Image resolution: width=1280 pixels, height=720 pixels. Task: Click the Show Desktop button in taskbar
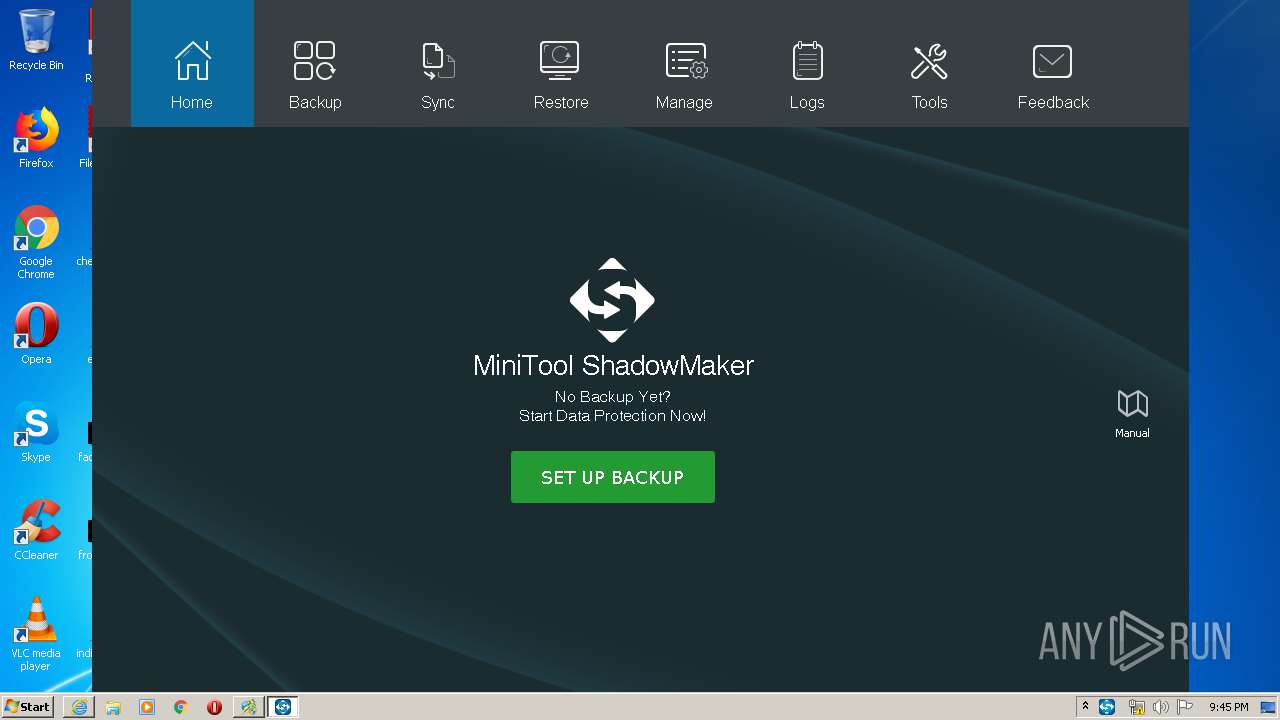point(1268,707)
